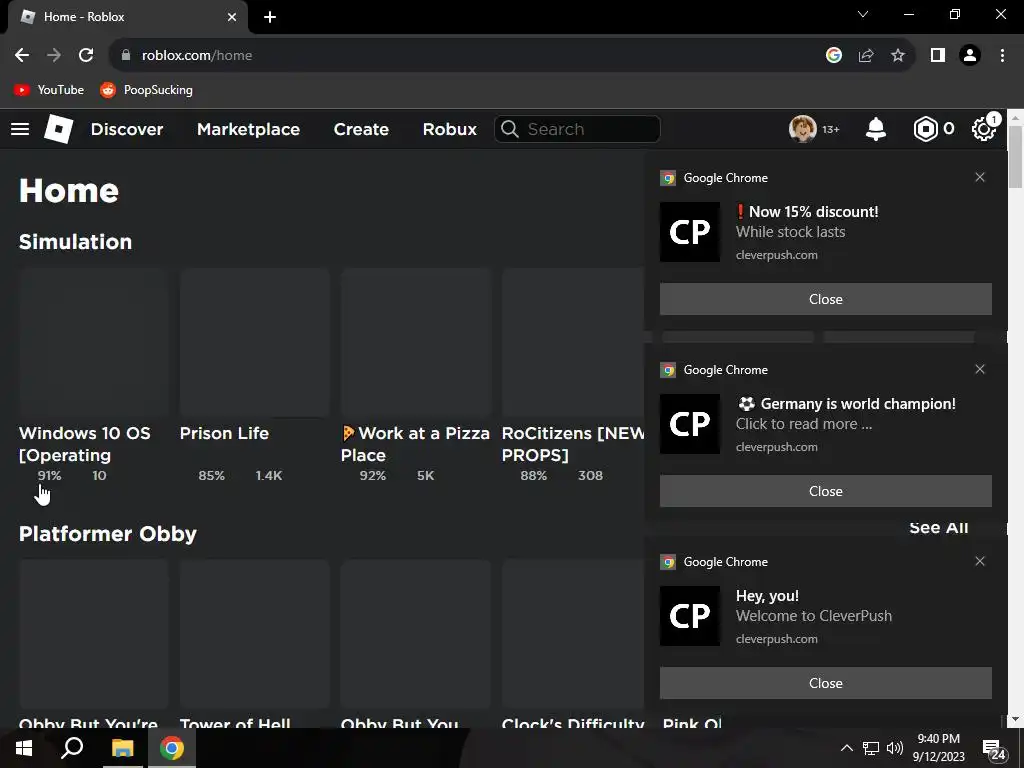The image size is (1024, 768).
Task: Open the Roblox settings gear
Action: (984, 129)
